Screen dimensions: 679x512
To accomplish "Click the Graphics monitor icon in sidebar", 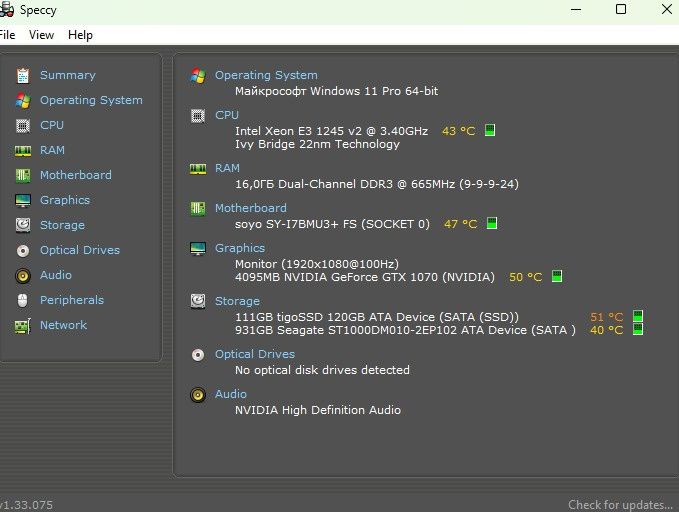I will coord(23,201).
